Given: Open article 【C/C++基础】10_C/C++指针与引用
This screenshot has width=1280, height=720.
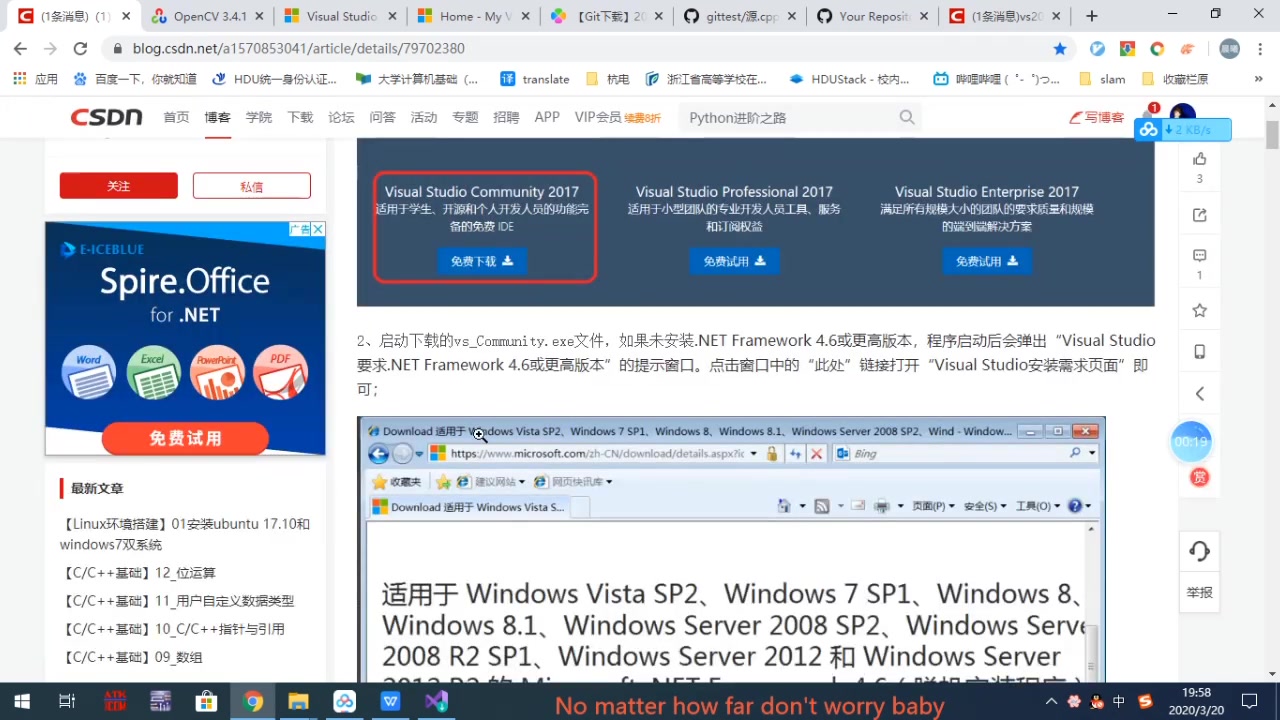Looking at the screenshot, I should [x=172, y=629].
